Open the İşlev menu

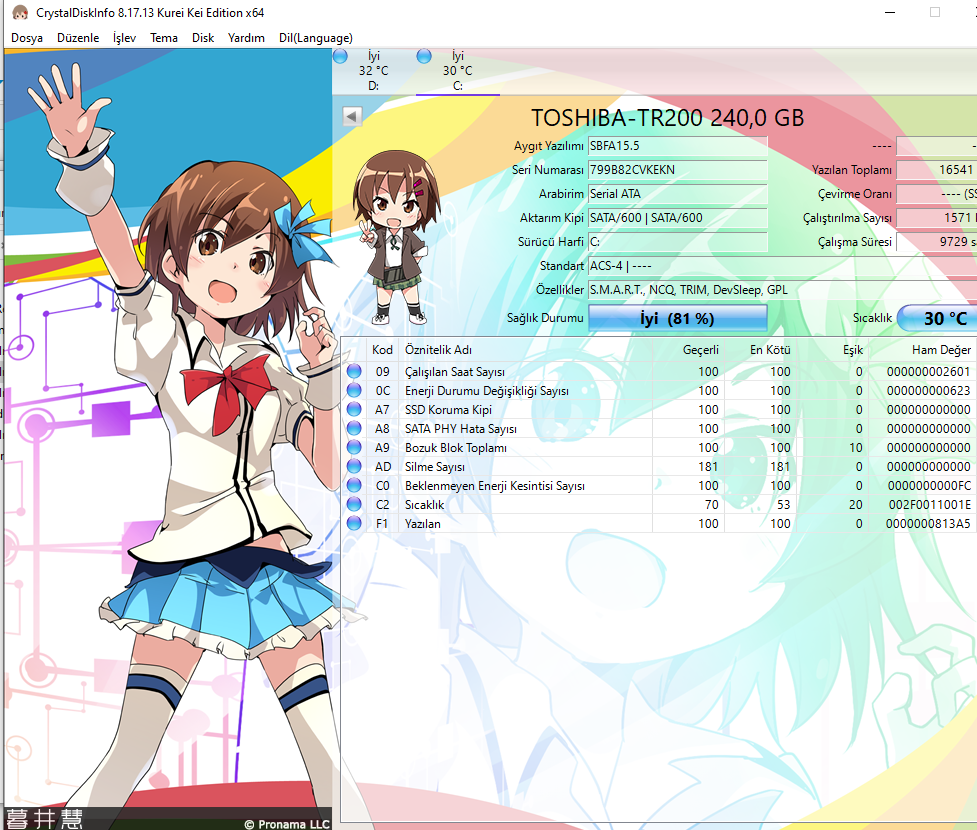pos(124,38)
